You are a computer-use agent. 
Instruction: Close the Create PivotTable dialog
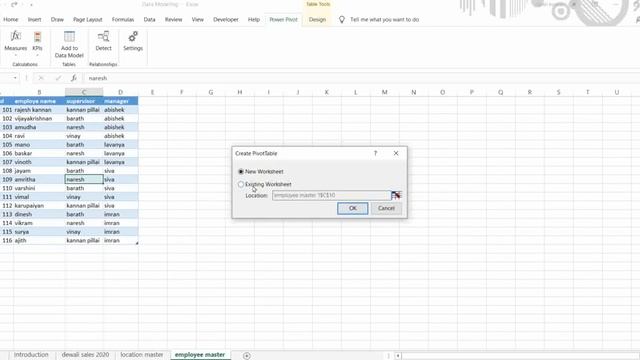click(396, 153)
